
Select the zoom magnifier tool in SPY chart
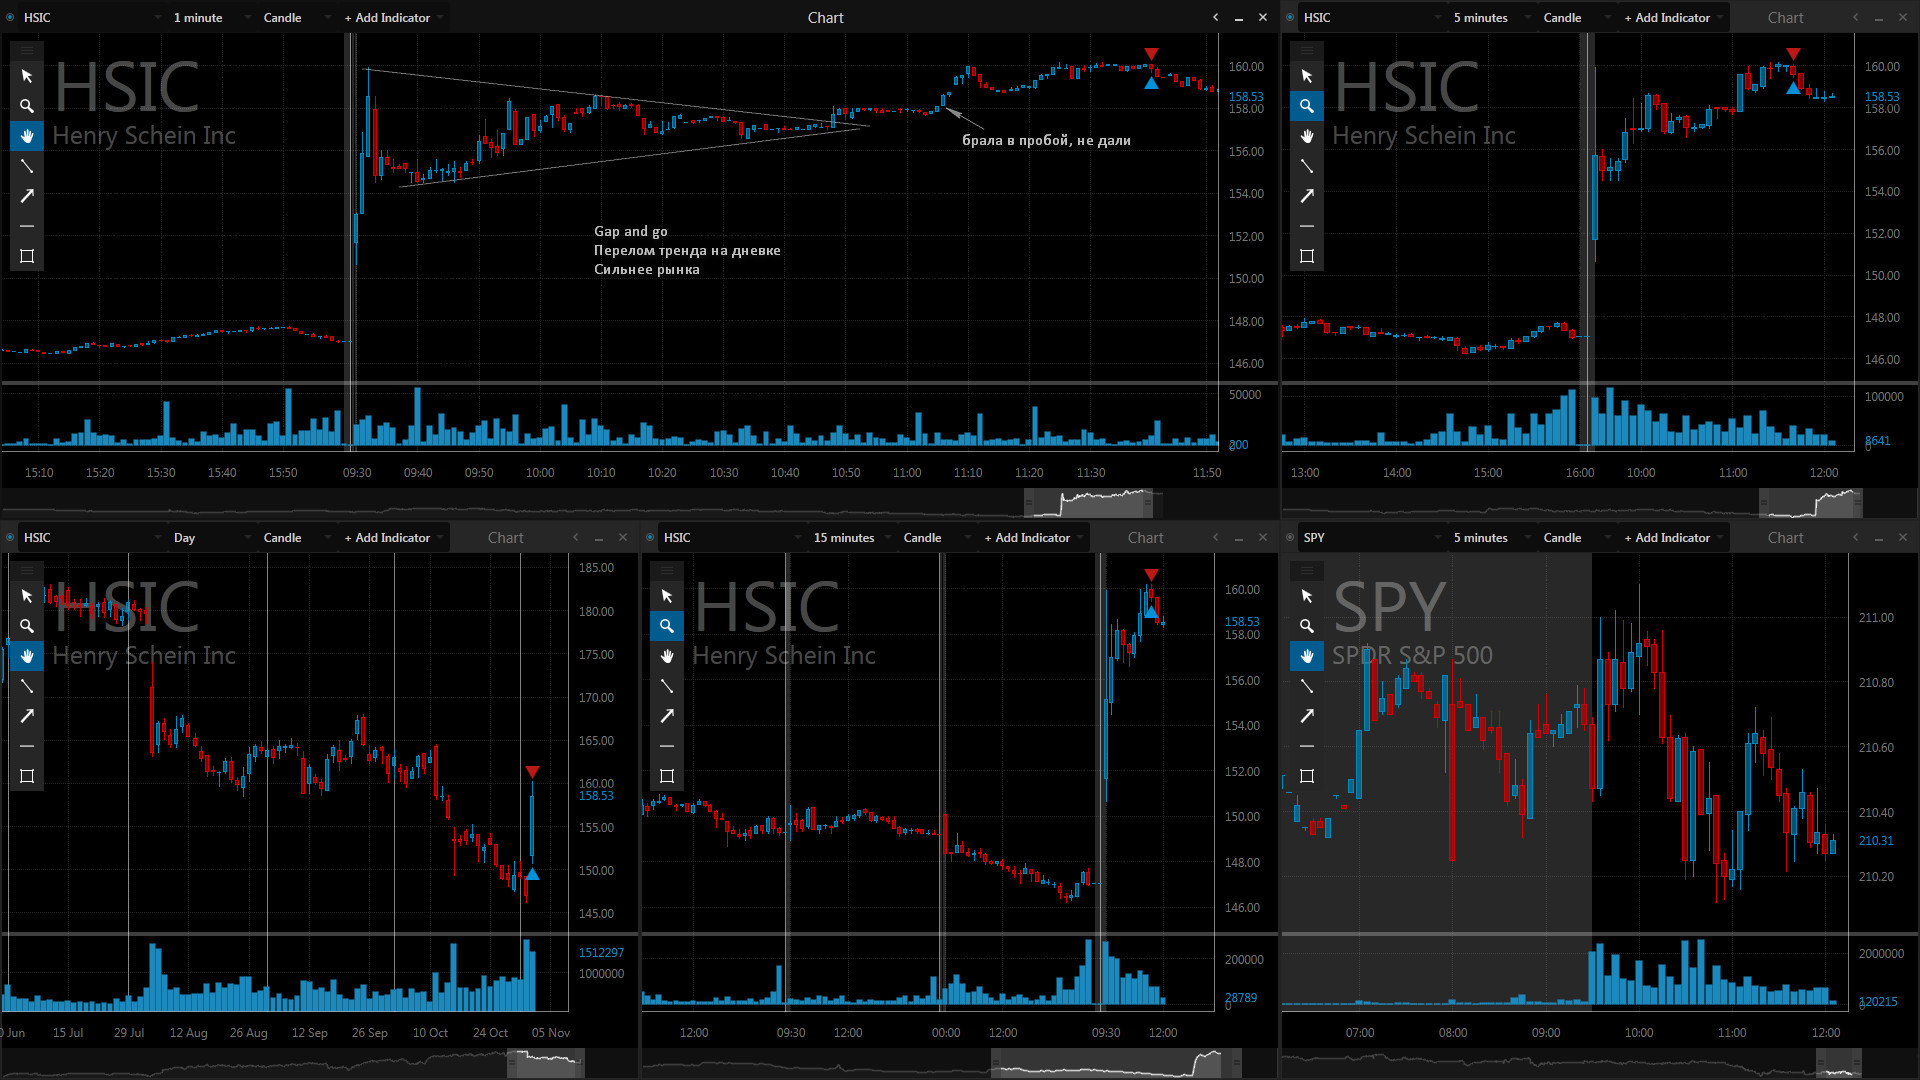pyautogui.click(x=1307, y=626)
